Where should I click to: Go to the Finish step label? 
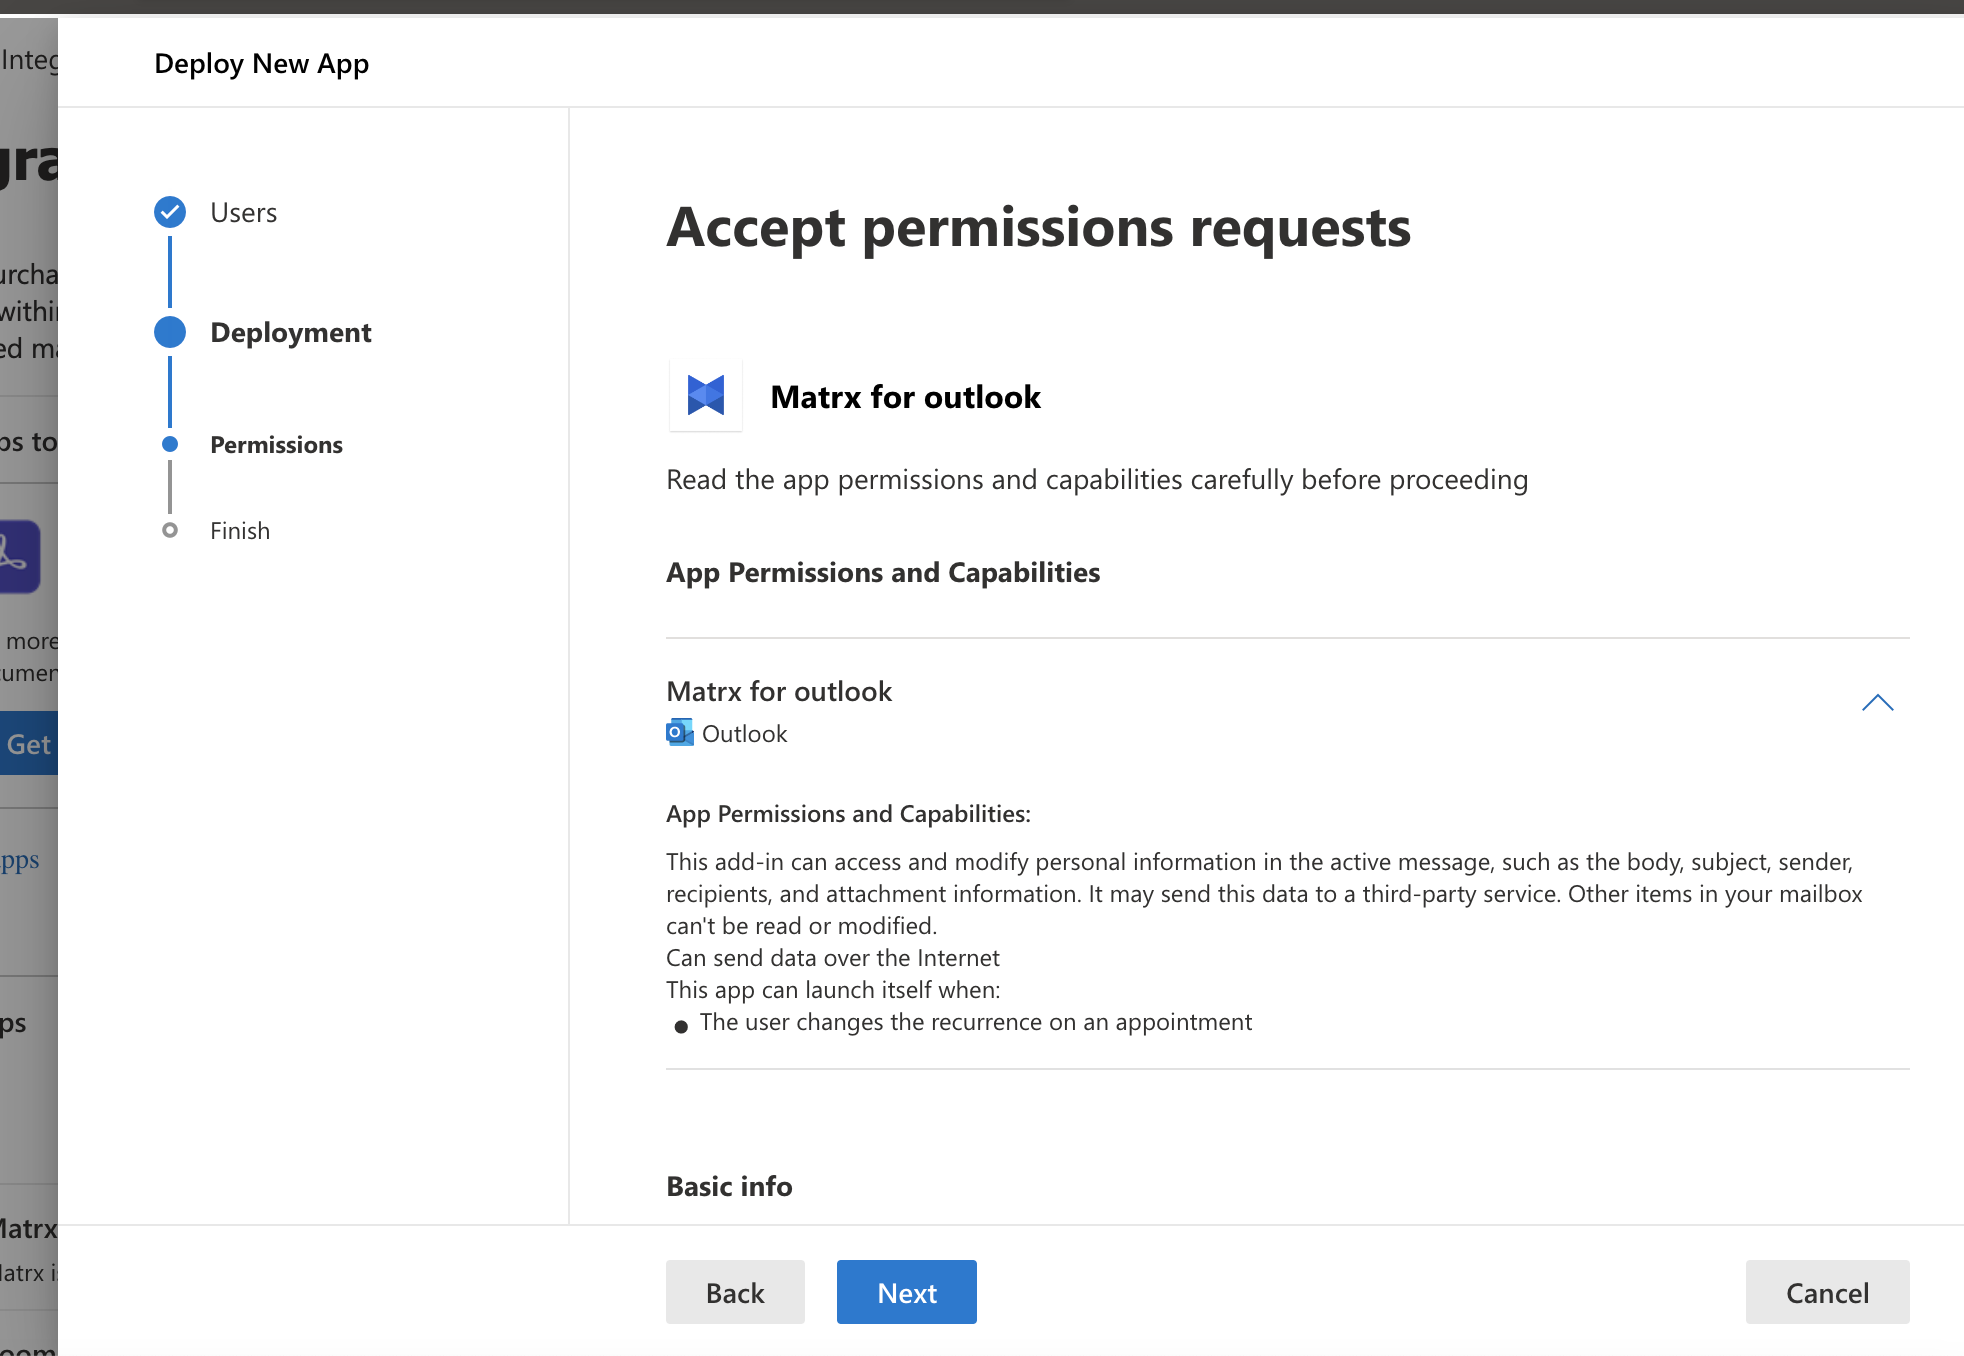pos(240,531)
